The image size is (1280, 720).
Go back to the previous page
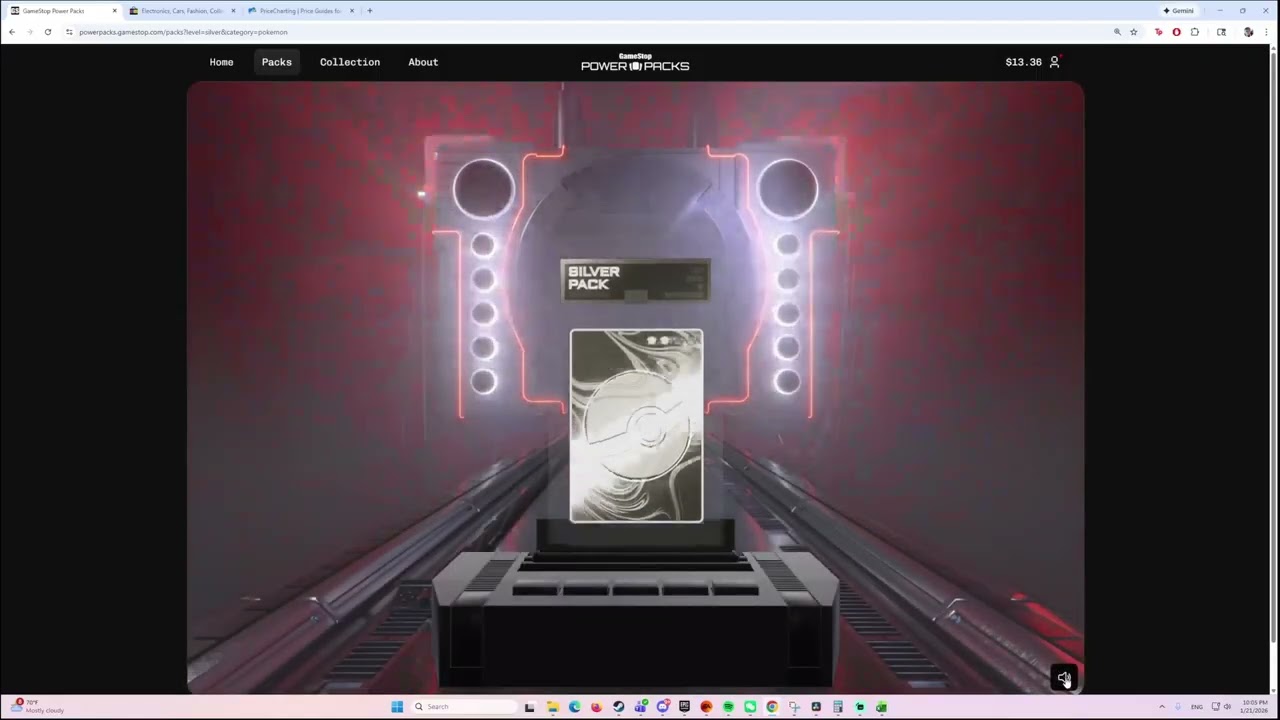pos(12,32)
